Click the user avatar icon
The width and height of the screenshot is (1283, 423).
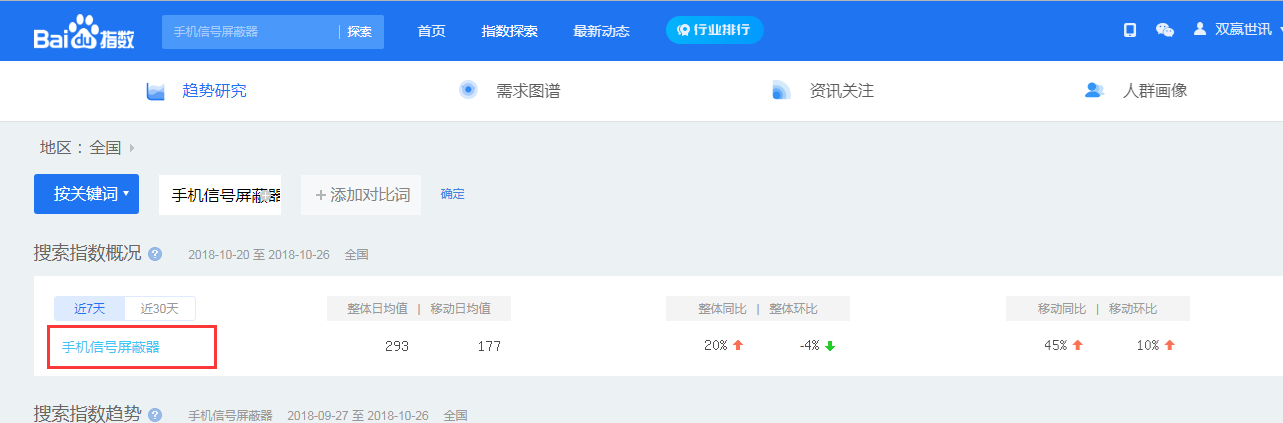[x=1200, y=30]
